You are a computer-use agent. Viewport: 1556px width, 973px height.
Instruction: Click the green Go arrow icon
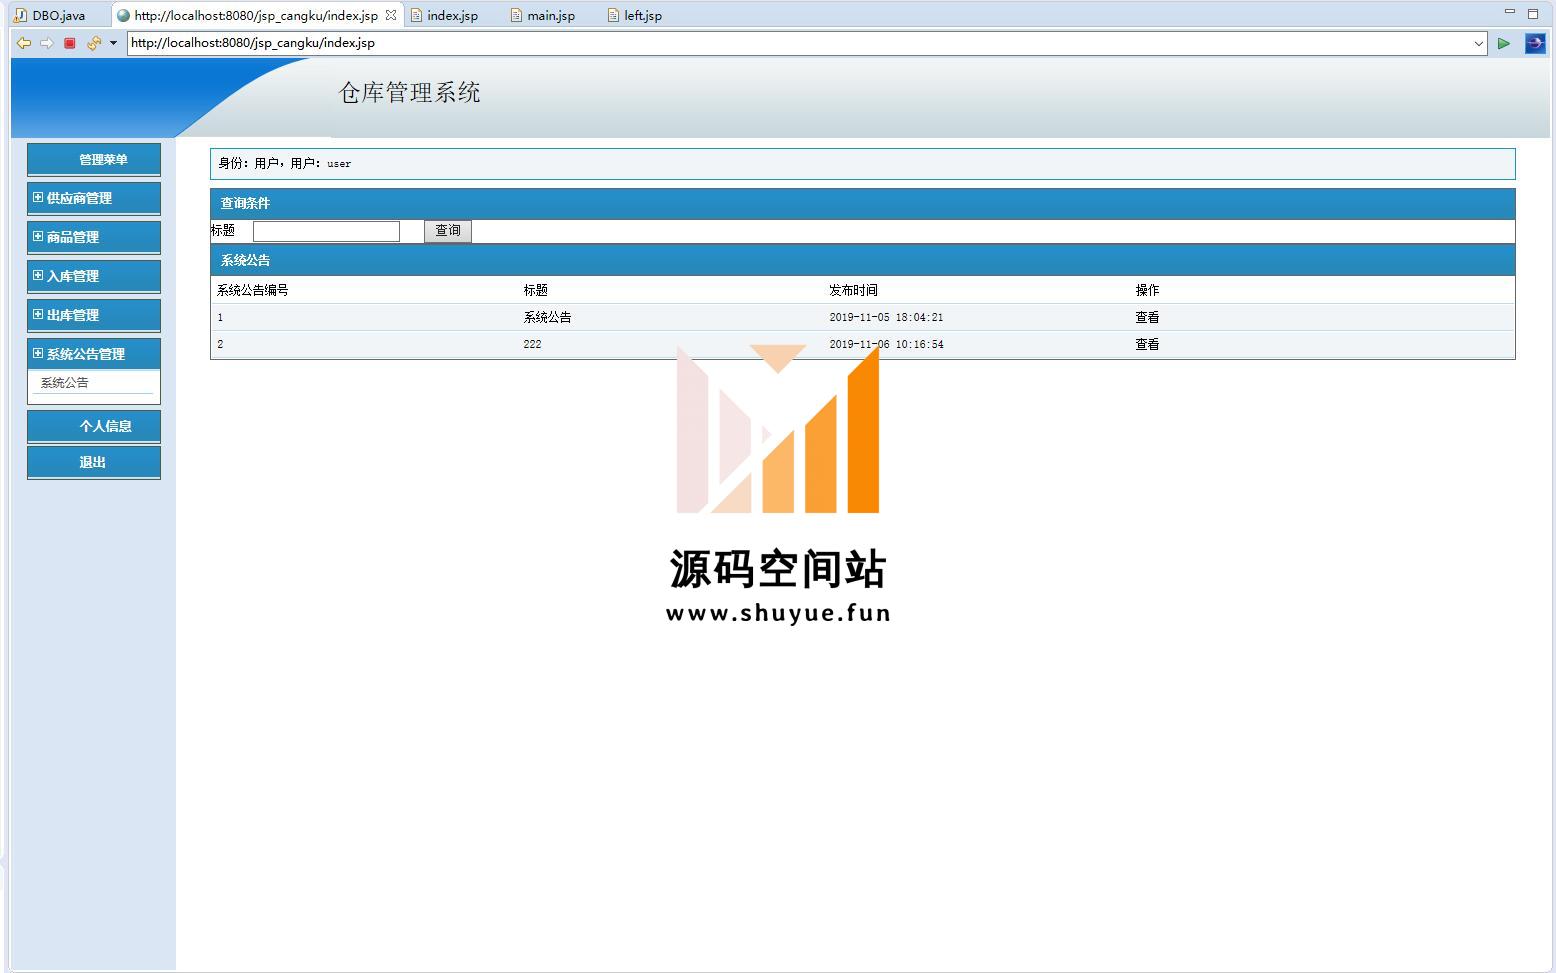coord(1503,43)
